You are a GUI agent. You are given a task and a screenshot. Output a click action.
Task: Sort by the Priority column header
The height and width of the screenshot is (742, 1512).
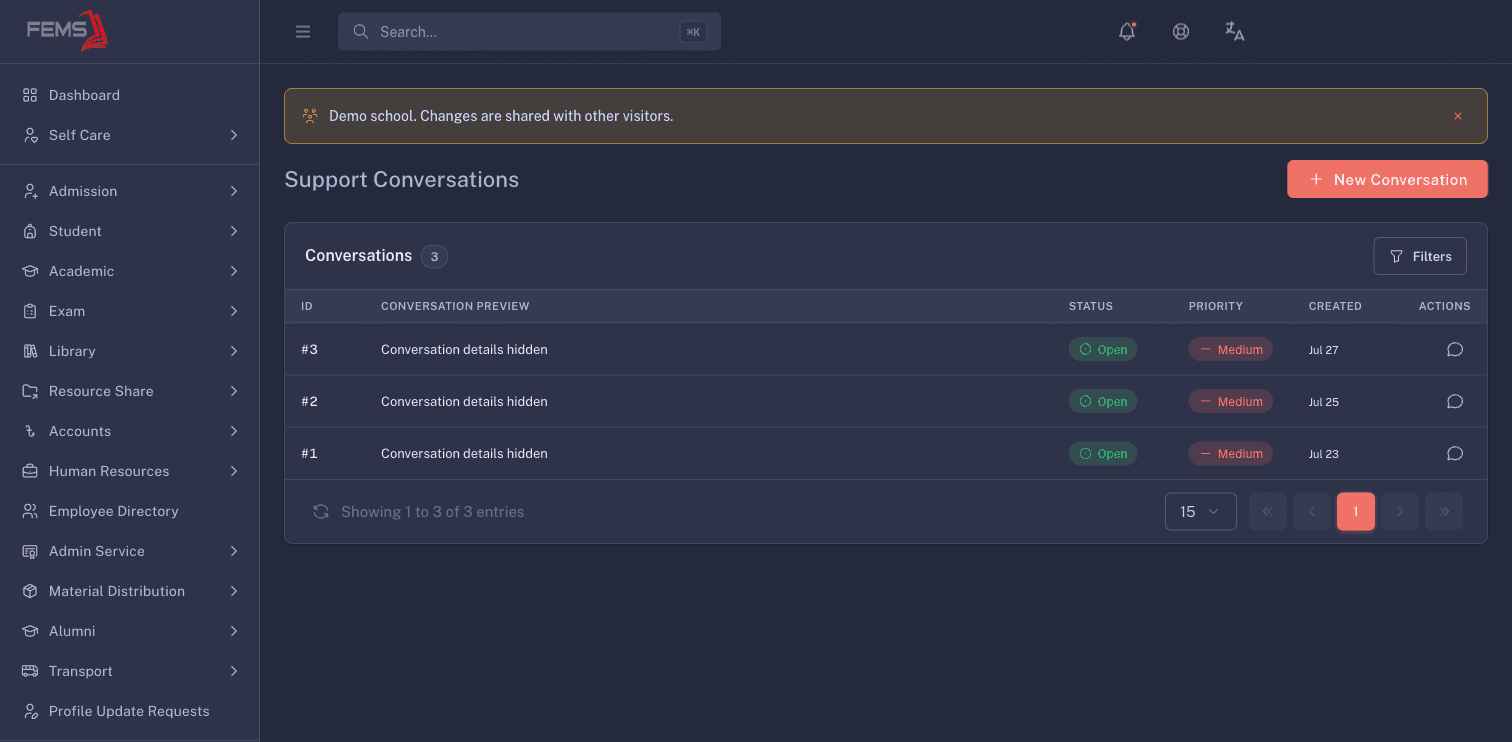[1216, 306]
